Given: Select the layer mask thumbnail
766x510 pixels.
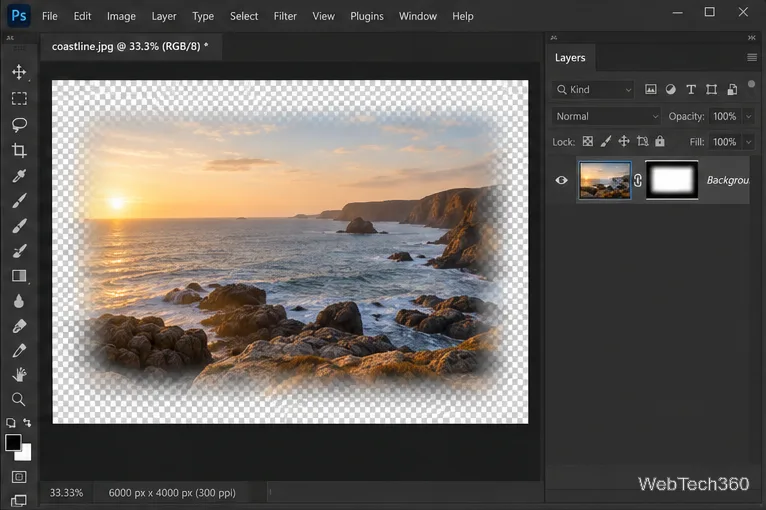Looking at the screenshot, I should (672, 180).
